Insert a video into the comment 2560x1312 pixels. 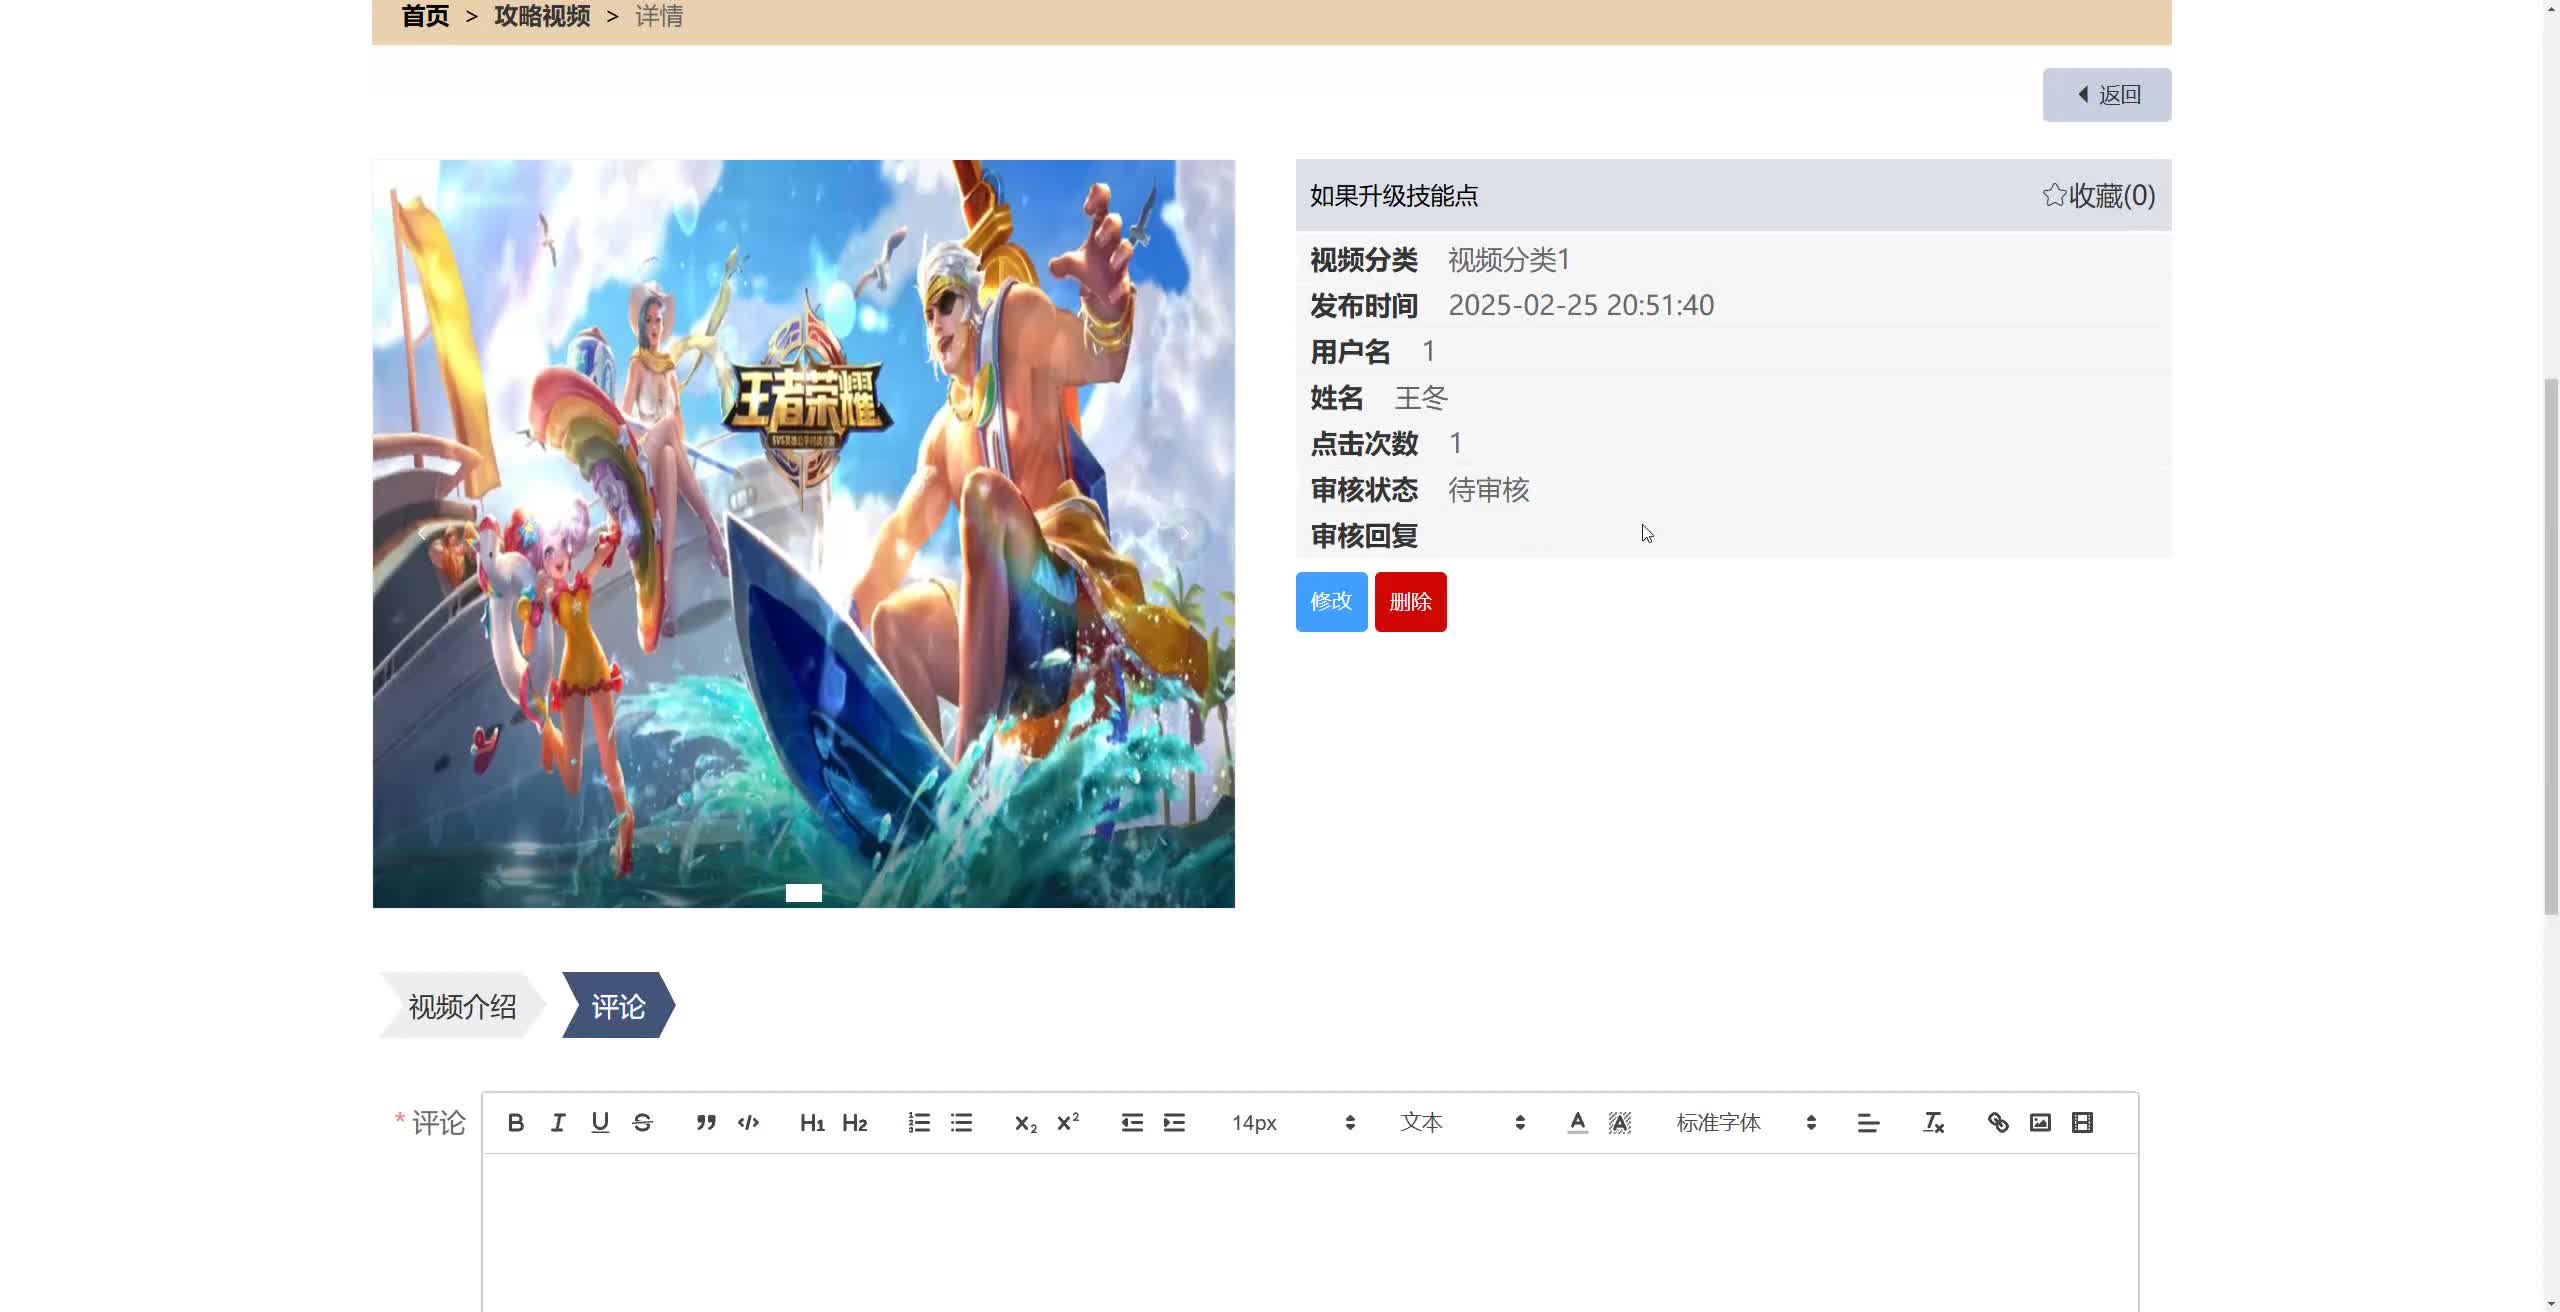point(2081,1122)
